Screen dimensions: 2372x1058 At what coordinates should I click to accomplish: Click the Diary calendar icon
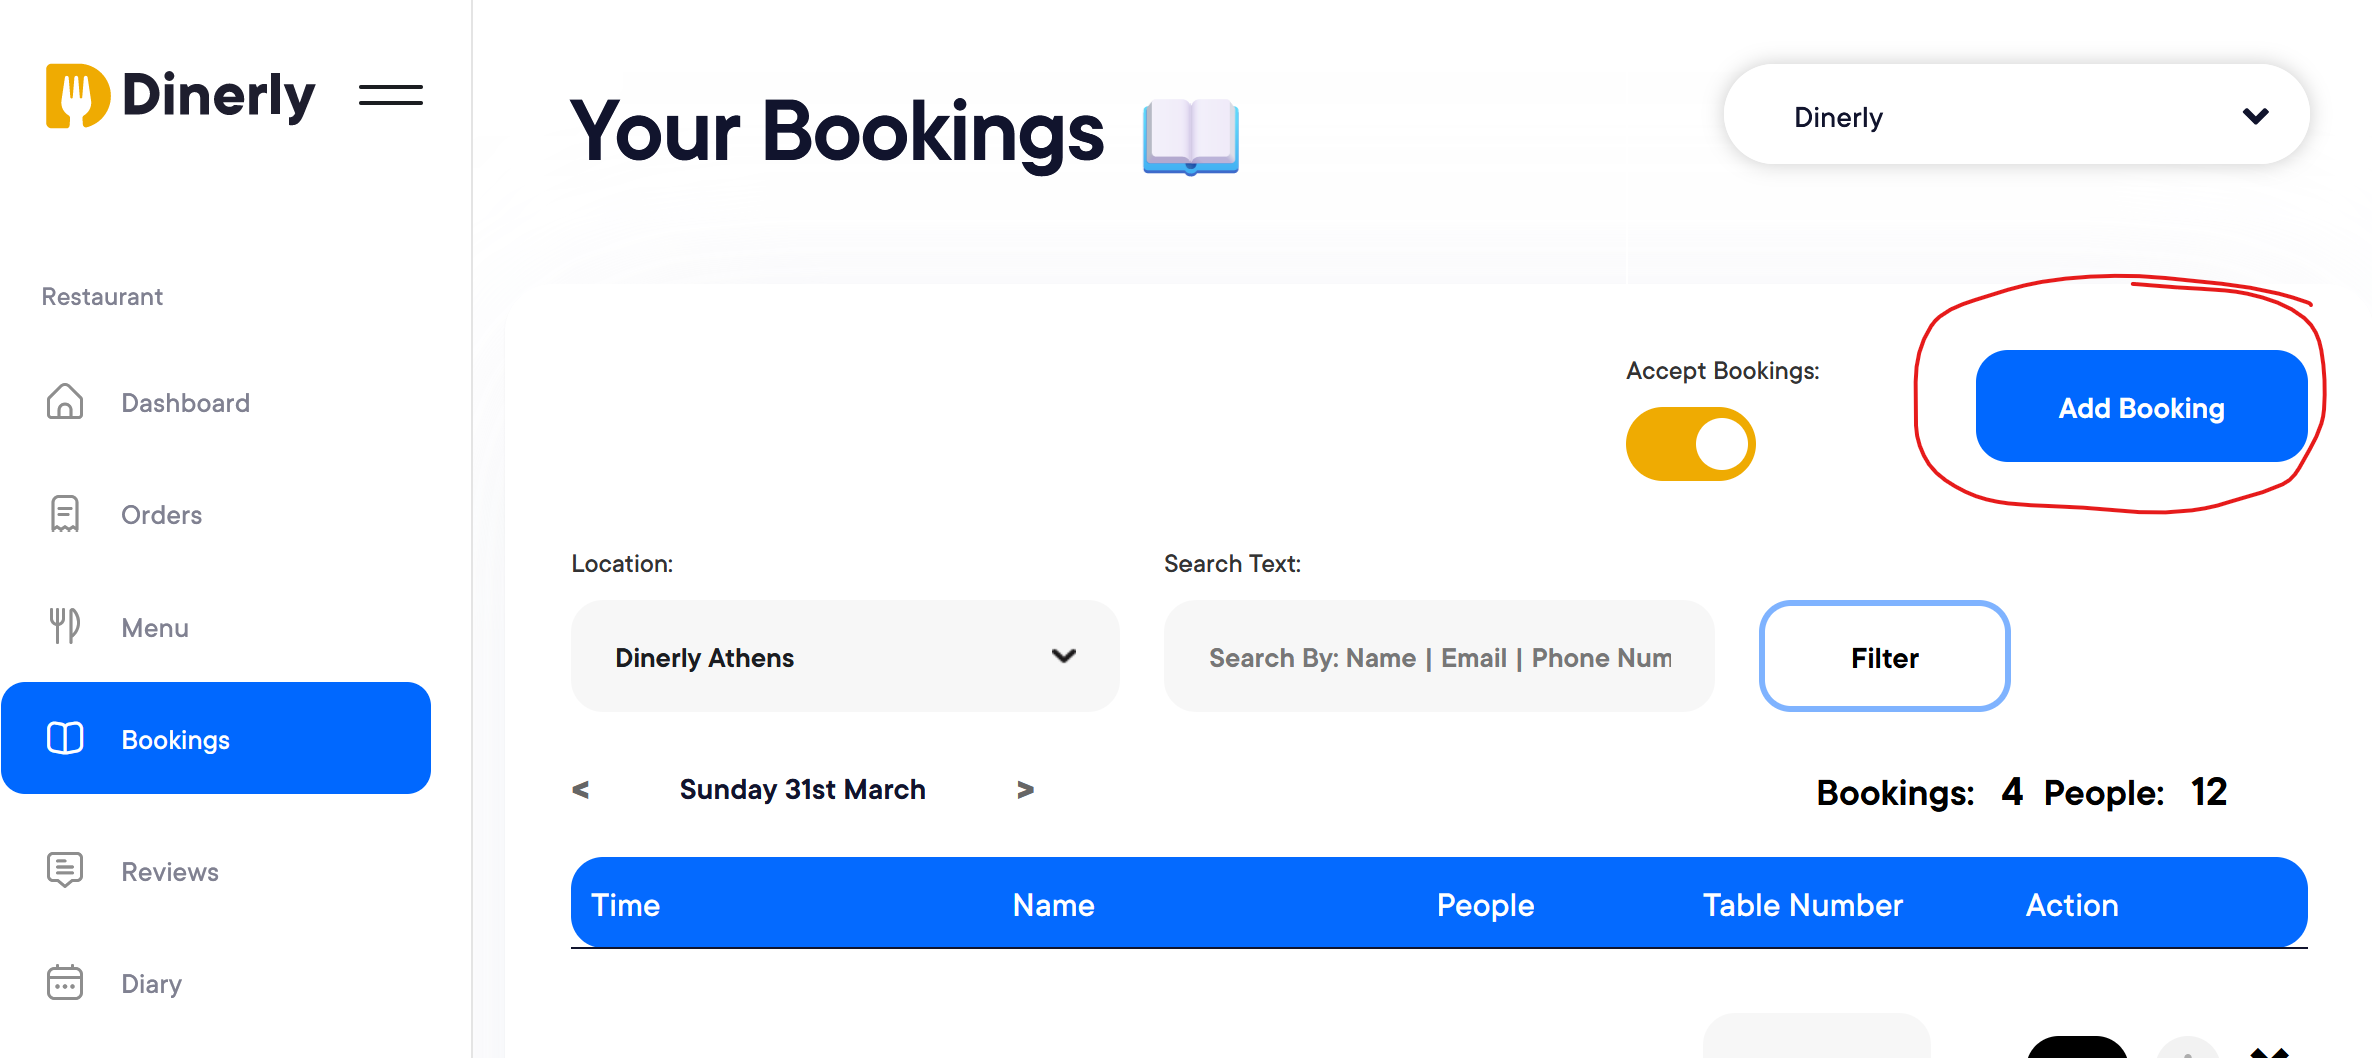tap(65, 982)
